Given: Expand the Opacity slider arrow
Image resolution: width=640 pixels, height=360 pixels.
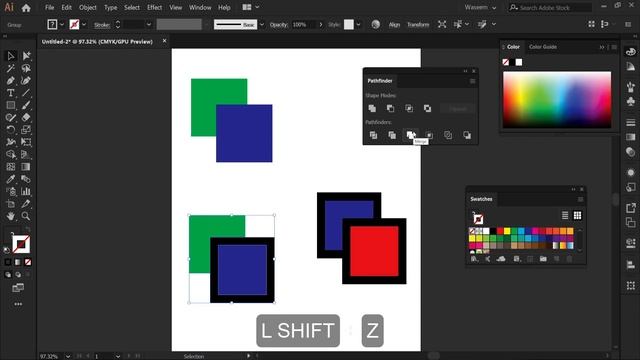Looking at the screenshot, I should pos(321,24).
